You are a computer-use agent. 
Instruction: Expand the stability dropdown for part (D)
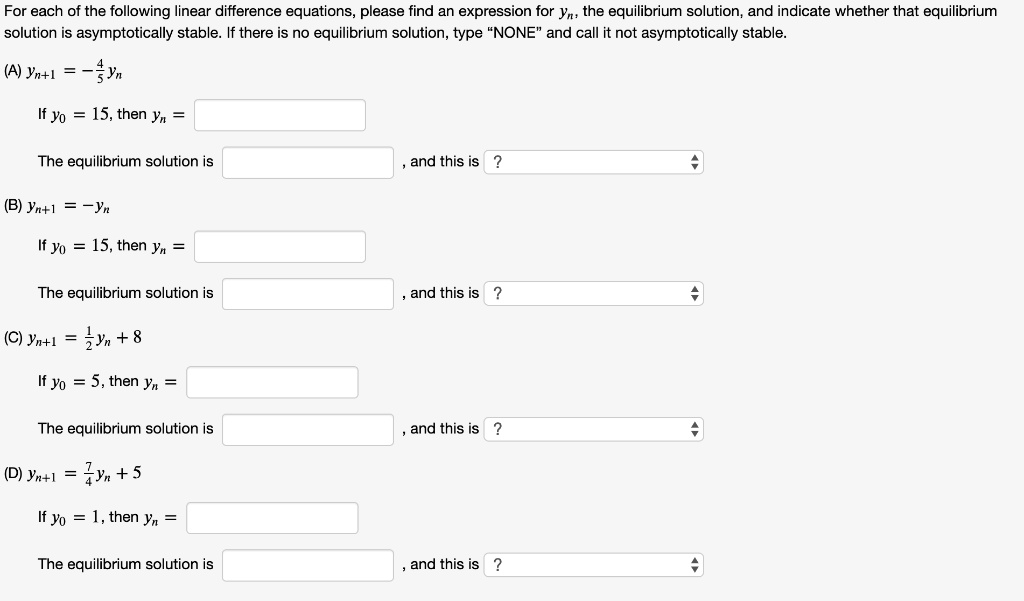(x=594, y=564)
